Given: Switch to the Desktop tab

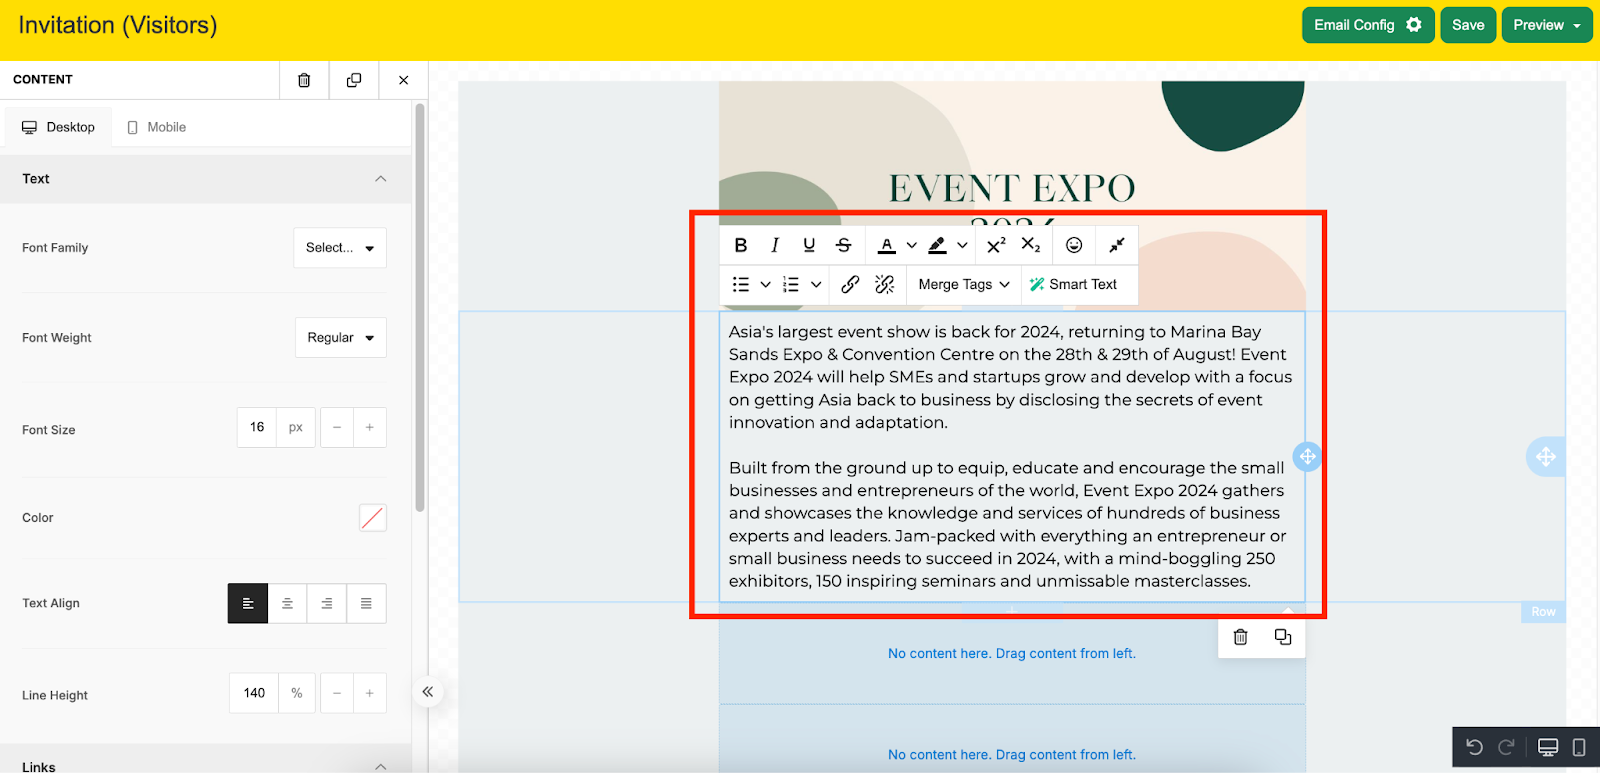Looking at the screenshot, I should coord(59,127).
